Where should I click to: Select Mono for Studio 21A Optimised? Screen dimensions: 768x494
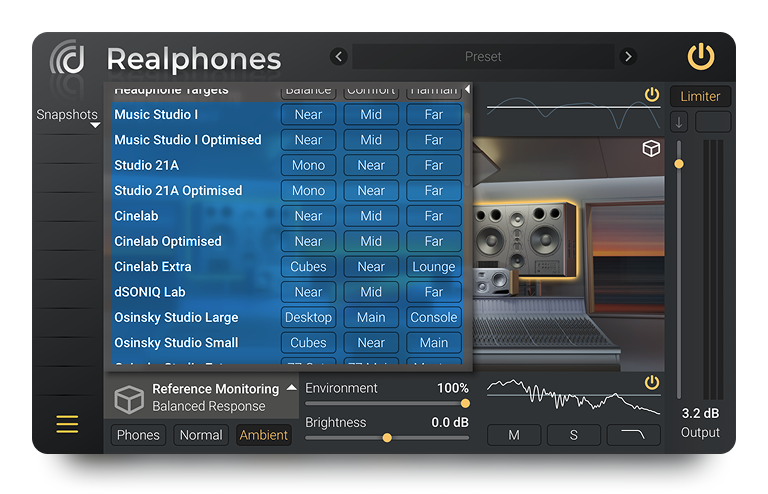309,190
